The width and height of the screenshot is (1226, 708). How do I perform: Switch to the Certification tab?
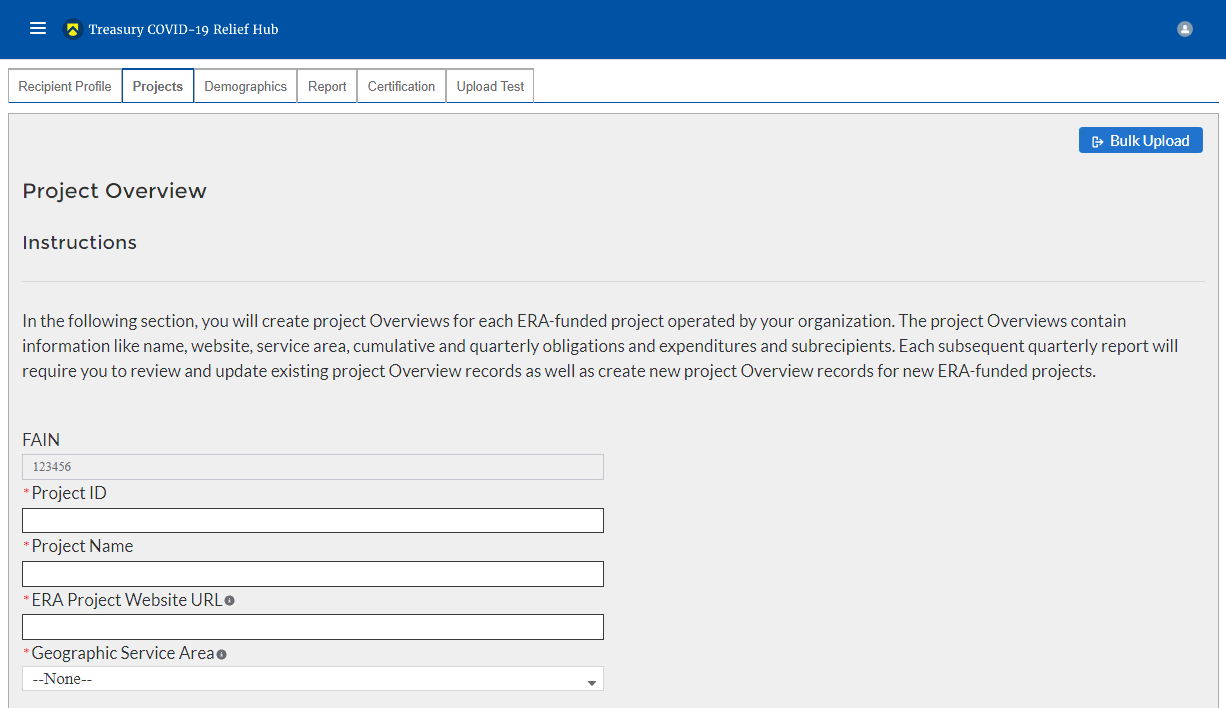[401, 86]
